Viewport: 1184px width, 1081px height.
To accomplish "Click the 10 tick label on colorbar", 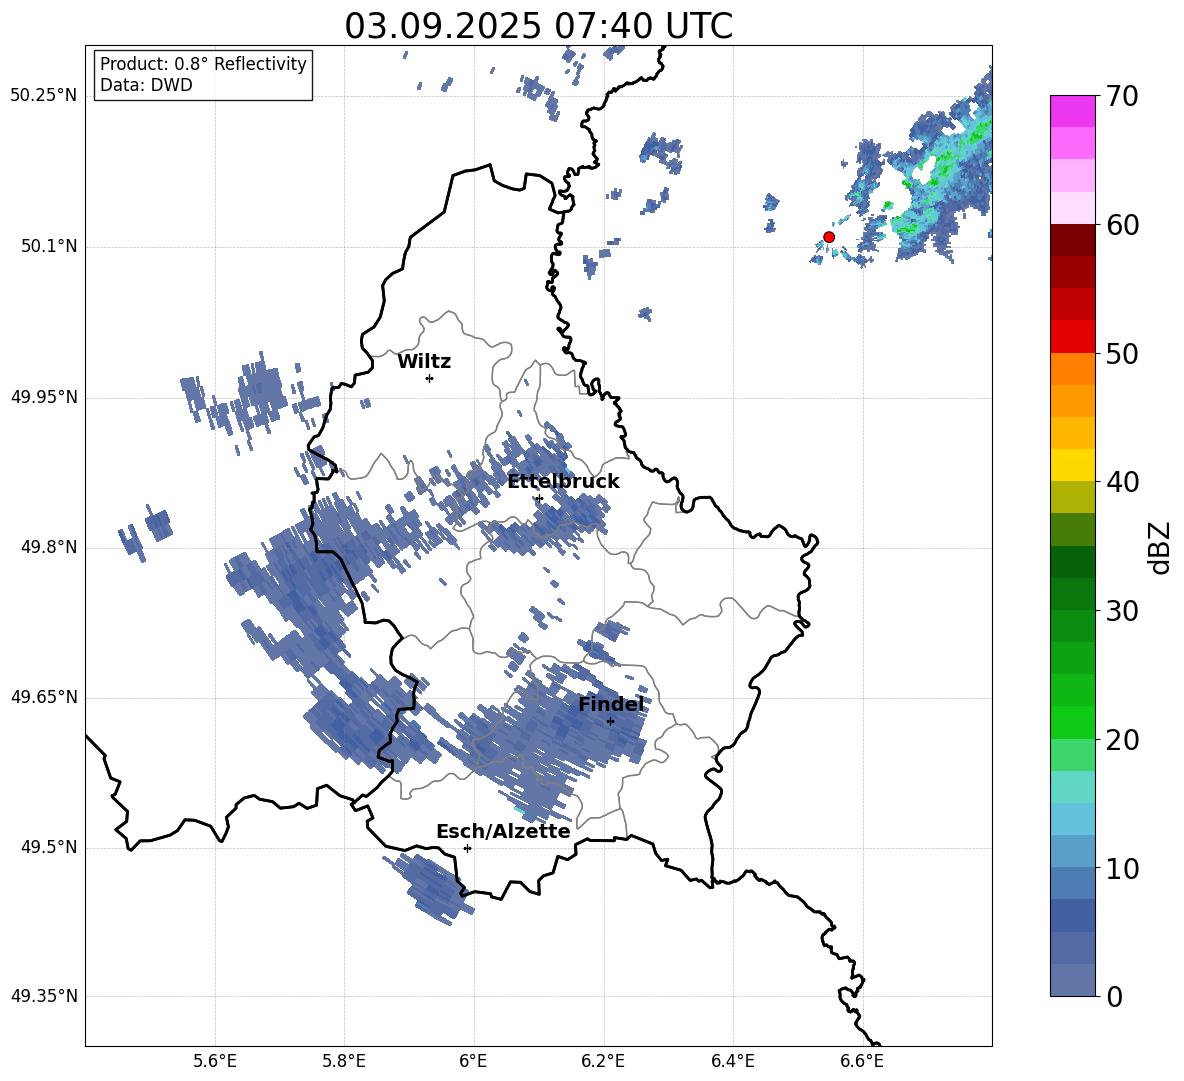I will tap(1123, 869).
